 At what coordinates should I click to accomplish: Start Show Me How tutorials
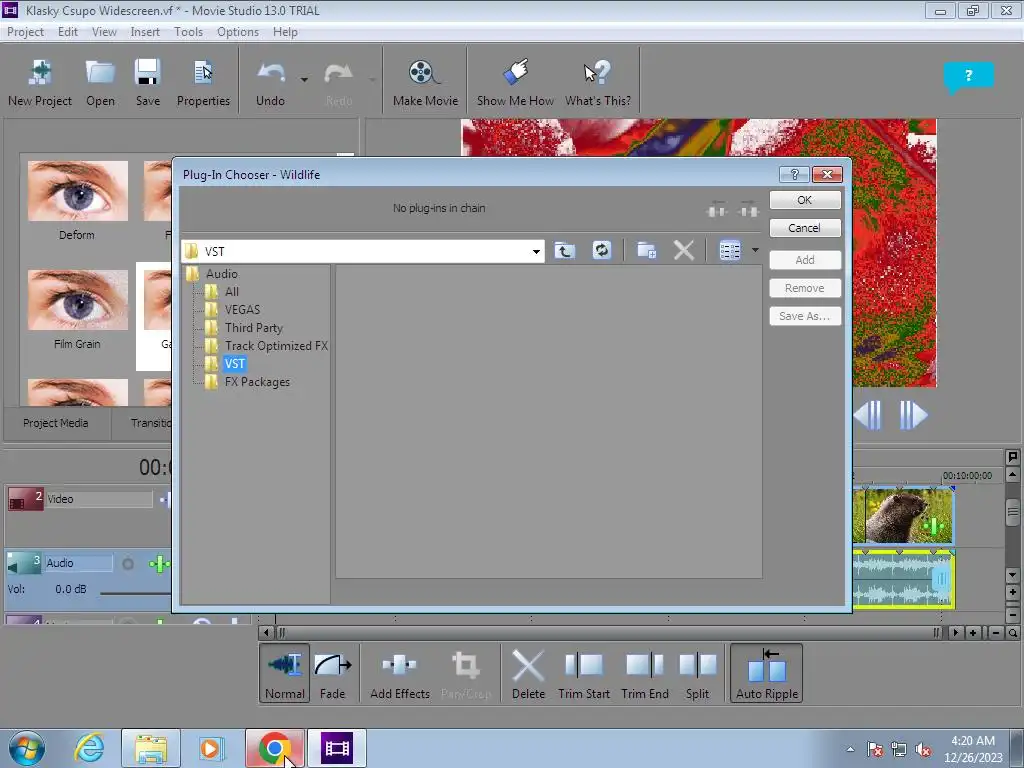[515, 82]
